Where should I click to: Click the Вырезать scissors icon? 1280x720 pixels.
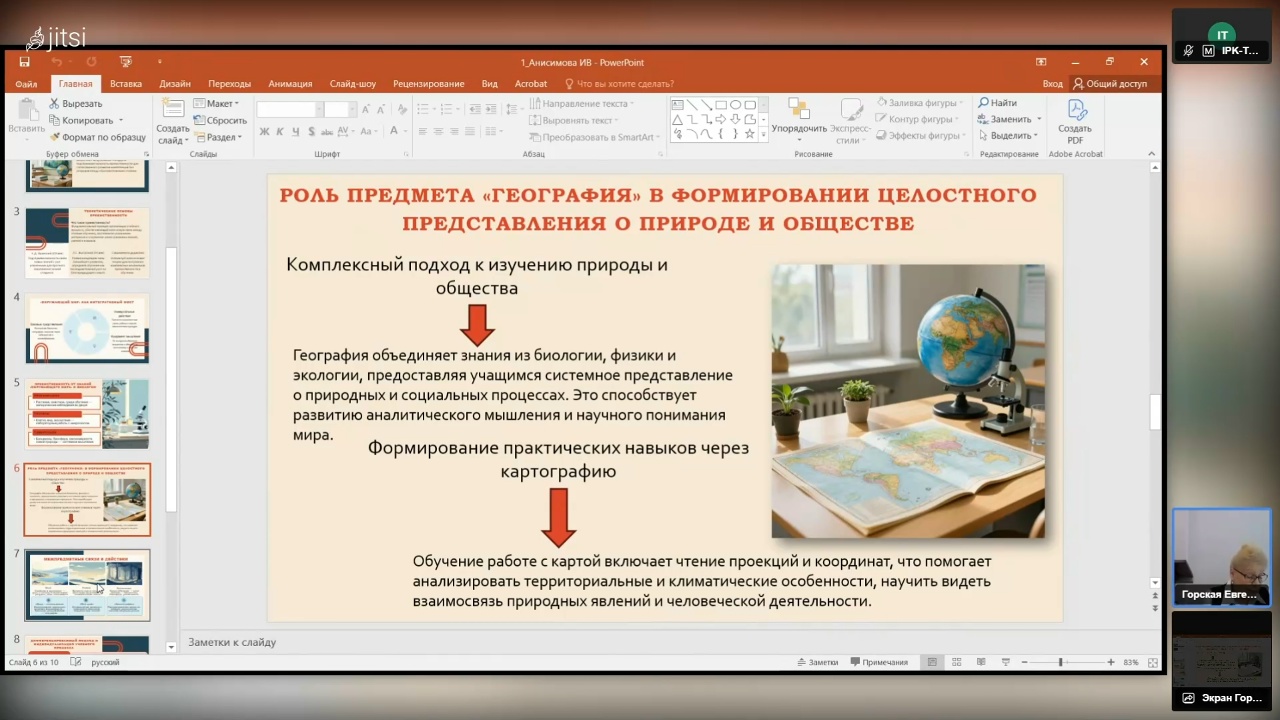pos(54,103)
